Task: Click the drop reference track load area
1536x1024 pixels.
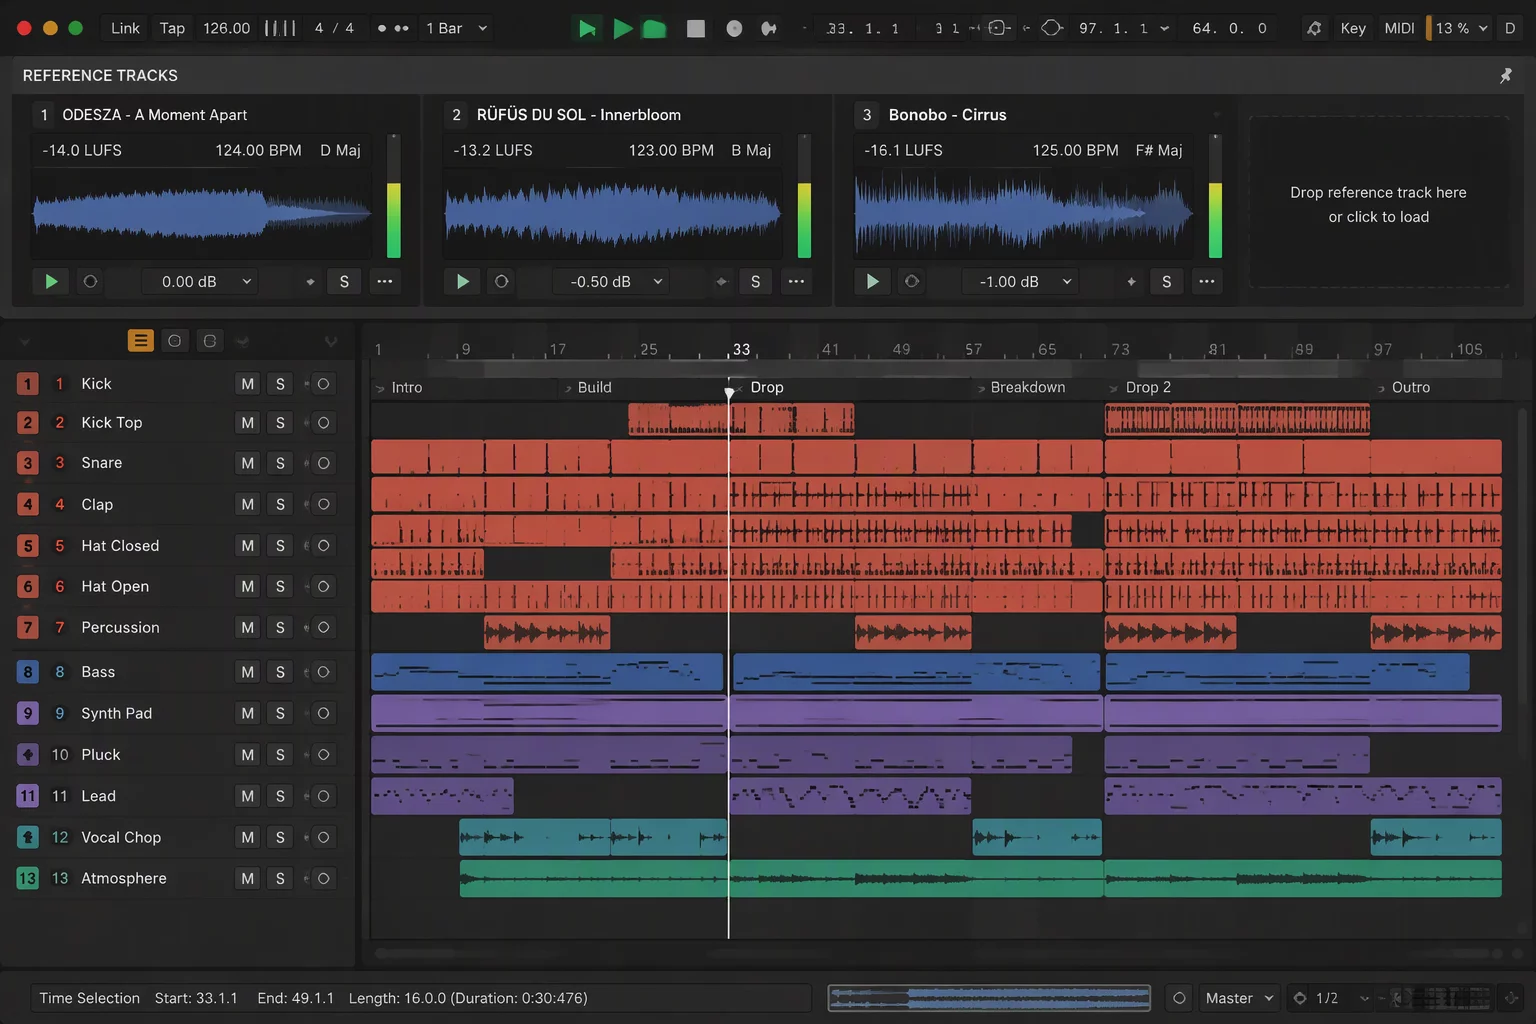Action: tap(1379, 203)
